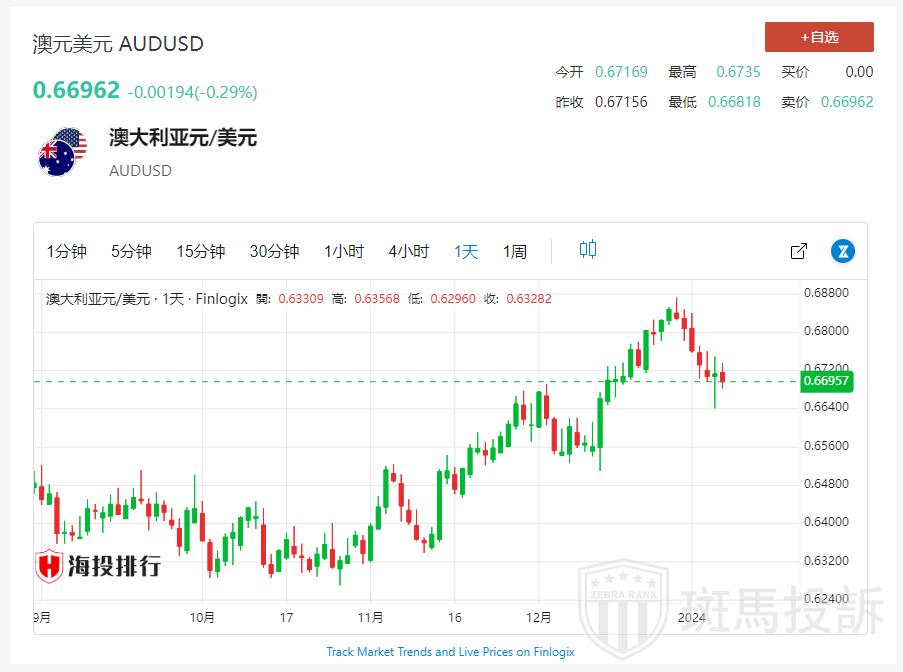Select the active 1天 timeframe
Viewport: 903px width, 672px height.
pos(466,252)
